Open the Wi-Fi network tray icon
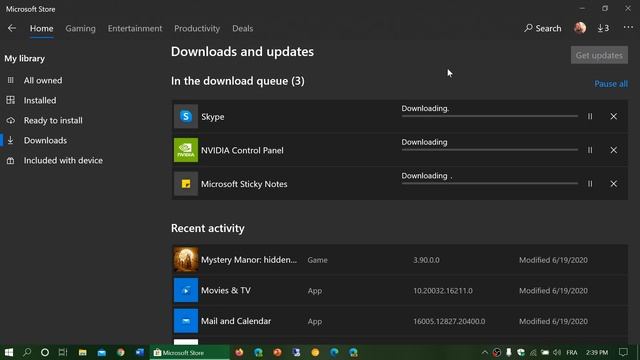The width and height of the screenshot is (640, 360). pos(533,352)
